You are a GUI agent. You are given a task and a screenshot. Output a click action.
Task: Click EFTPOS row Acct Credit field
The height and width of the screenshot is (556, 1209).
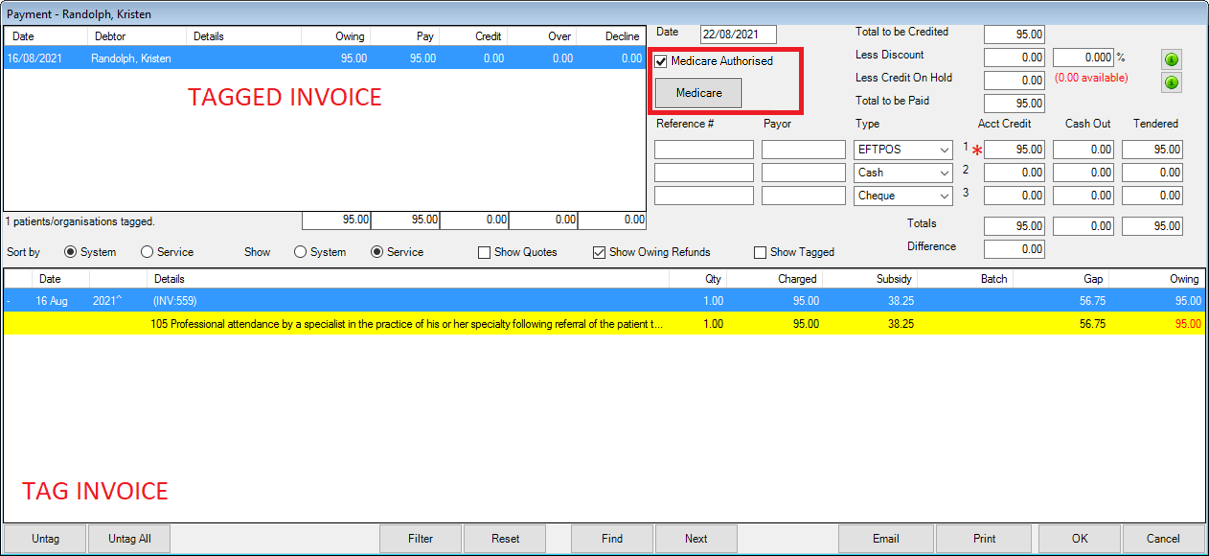point(1014,149)
